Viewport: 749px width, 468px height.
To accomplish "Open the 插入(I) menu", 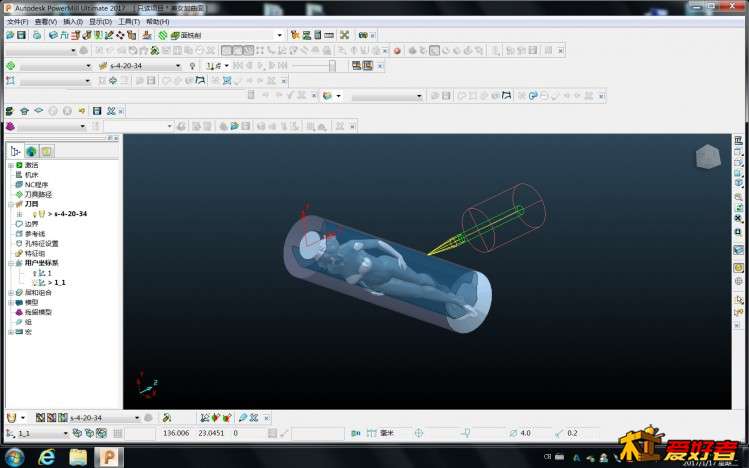I will (x=73, y=21).
